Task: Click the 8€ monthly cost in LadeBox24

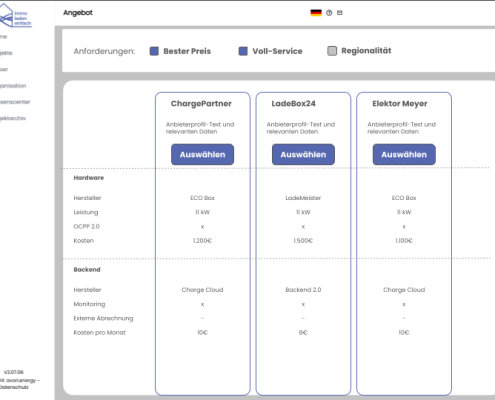Action: [x=303, y=333]
